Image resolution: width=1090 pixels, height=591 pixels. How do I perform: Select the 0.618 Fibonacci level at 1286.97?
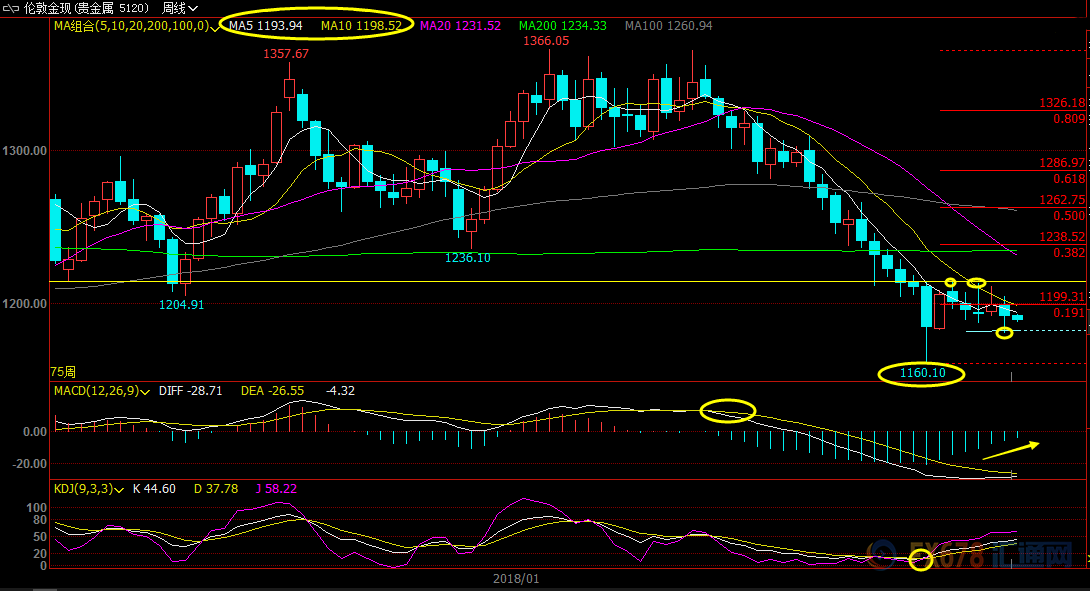pyautogui.click(x=1068, y=179)
